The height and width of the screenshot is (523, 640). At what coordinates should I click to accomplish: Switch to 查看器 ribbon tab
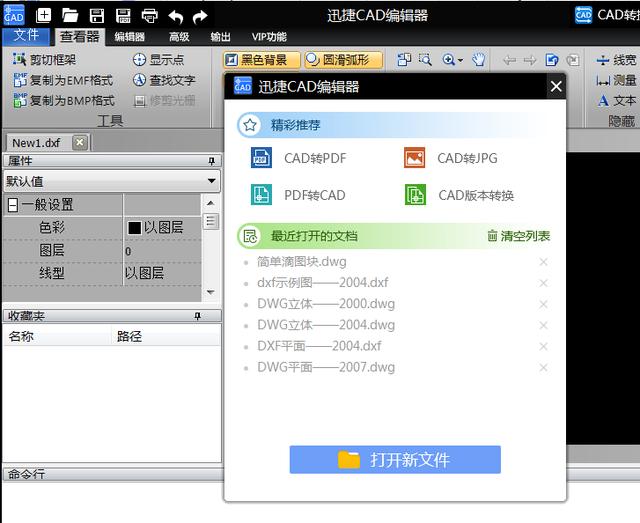pyautogui.click(x=80, y=37)
